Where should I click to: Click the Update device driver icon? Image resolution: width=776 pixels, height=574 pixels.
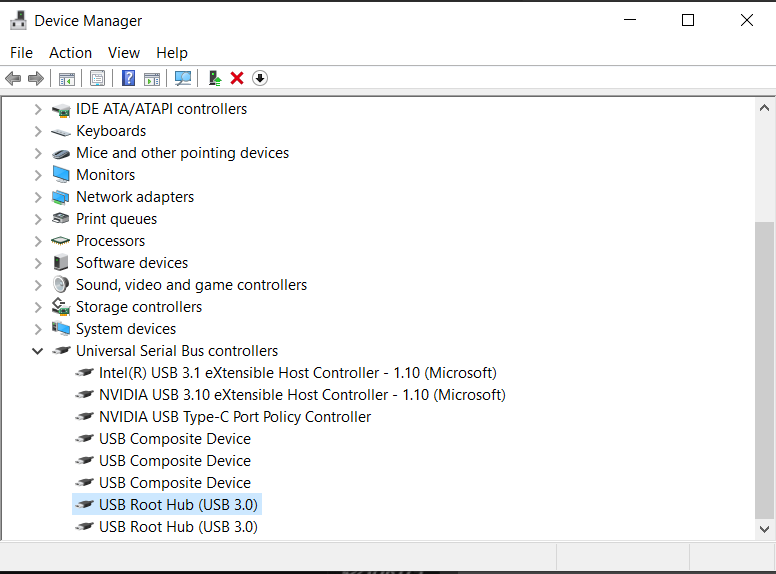pos(215,78)
